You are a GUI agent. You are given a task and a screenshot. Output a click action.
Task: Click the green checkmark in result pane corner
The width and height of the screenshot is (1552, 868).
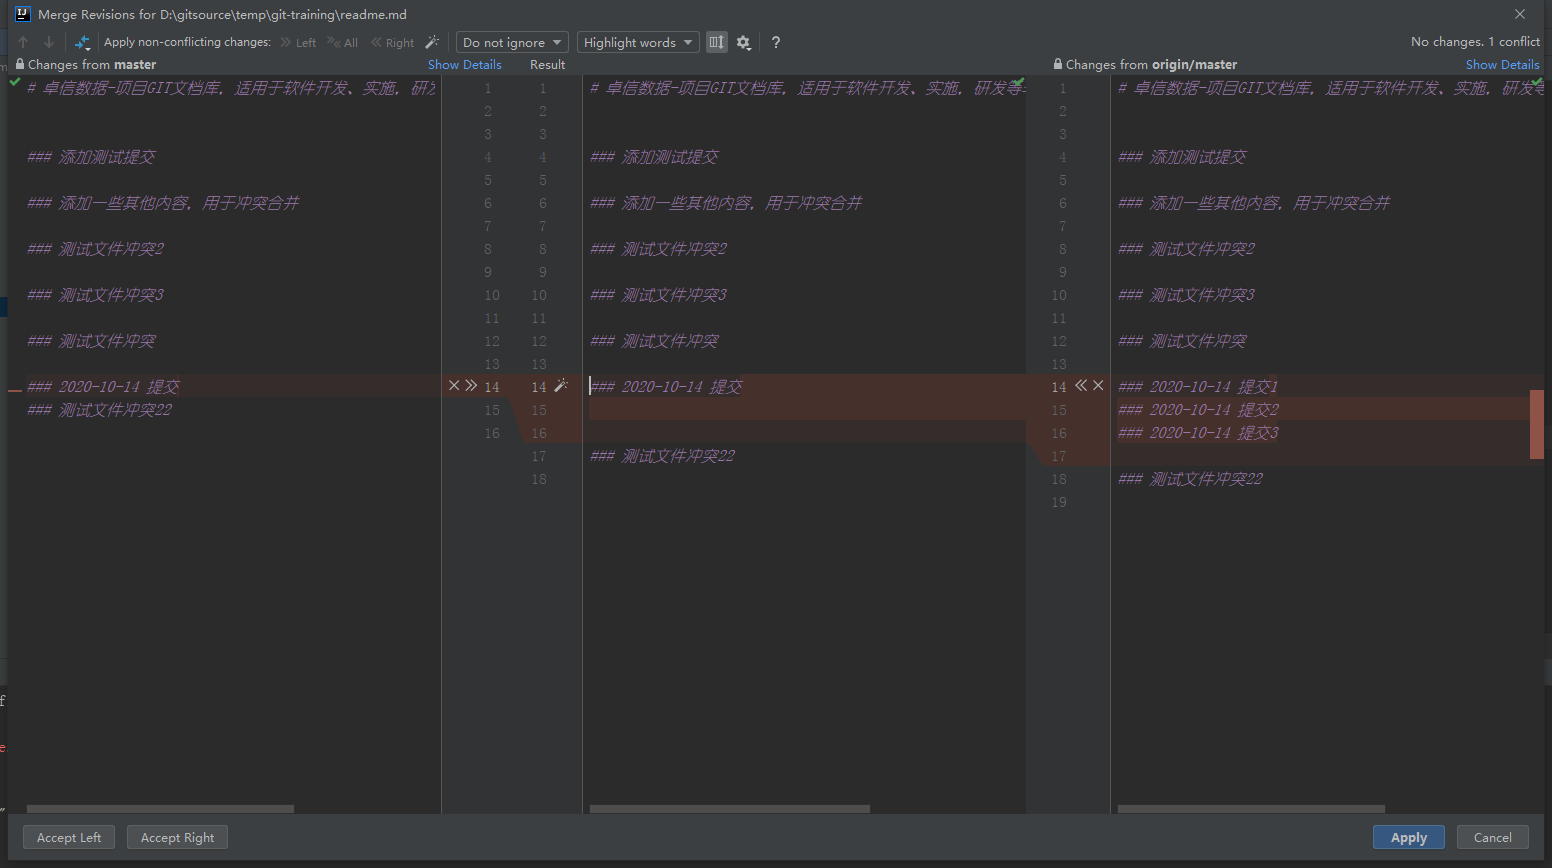point(1018,83)
